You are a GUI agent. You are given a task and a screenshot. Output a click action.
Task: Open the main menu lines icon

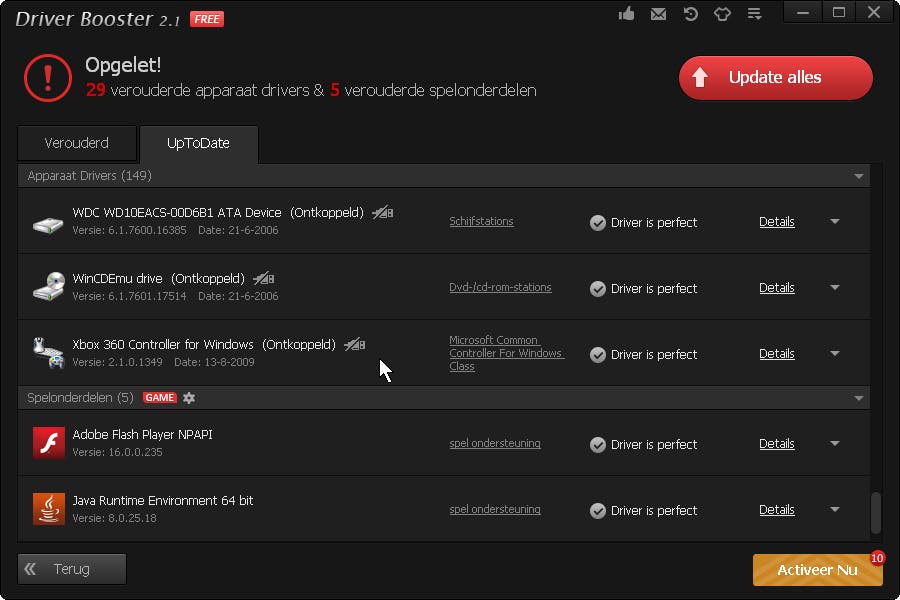coord(754,14)
